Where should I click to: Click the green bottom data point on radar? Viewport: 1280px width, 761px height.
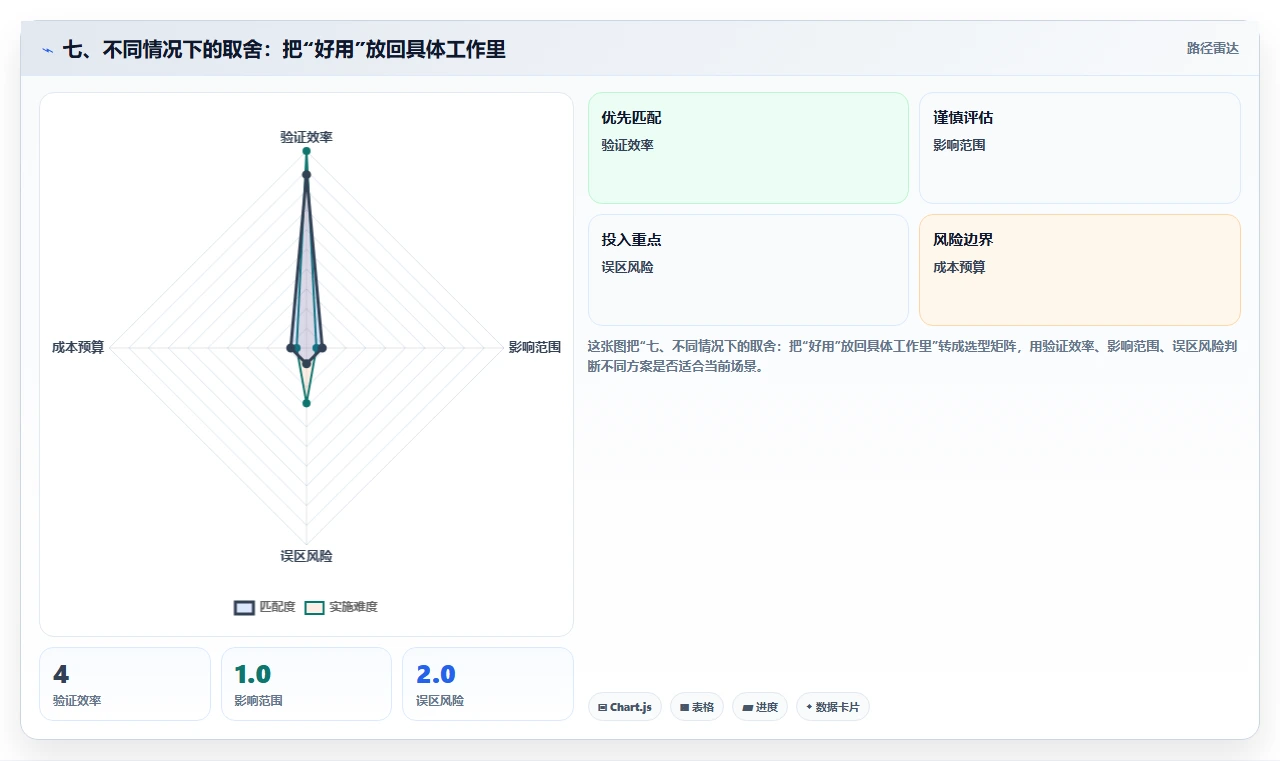pos(306,403)
